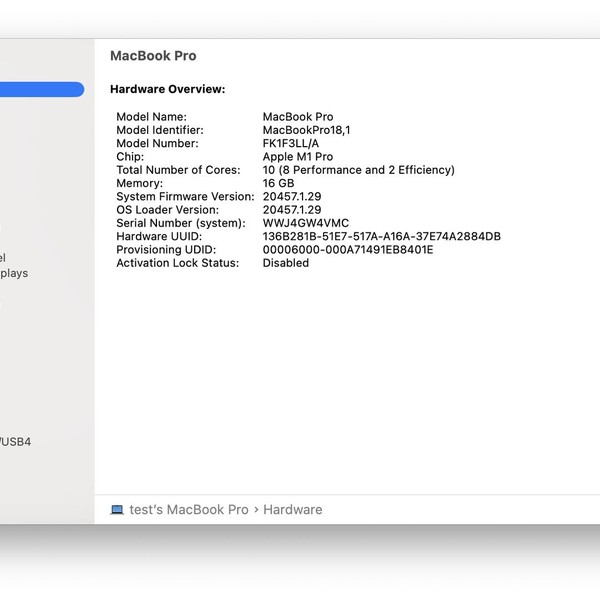This screenshot has width=600, height=600.
Task: Click the laptop icon in path bar
Action: pos(117,510)
